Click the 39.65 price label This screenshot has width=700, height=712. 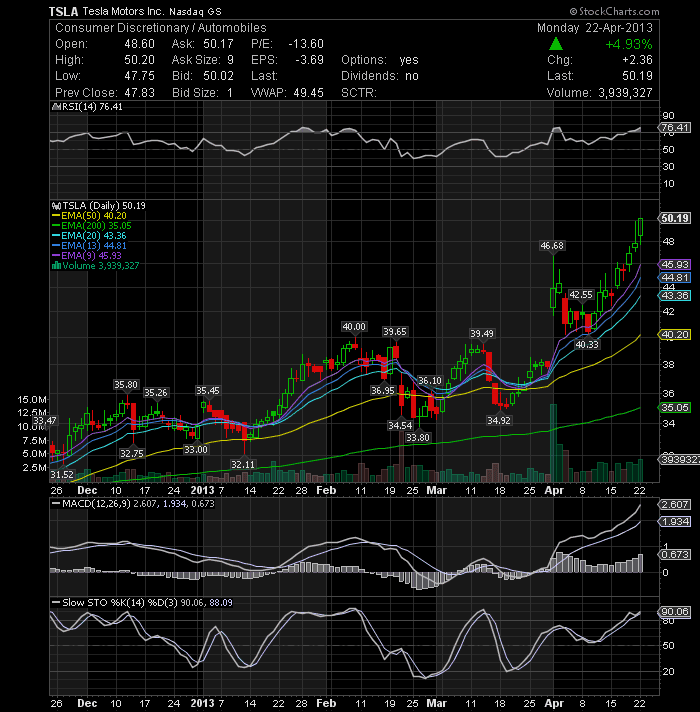[x=395, y=332]
